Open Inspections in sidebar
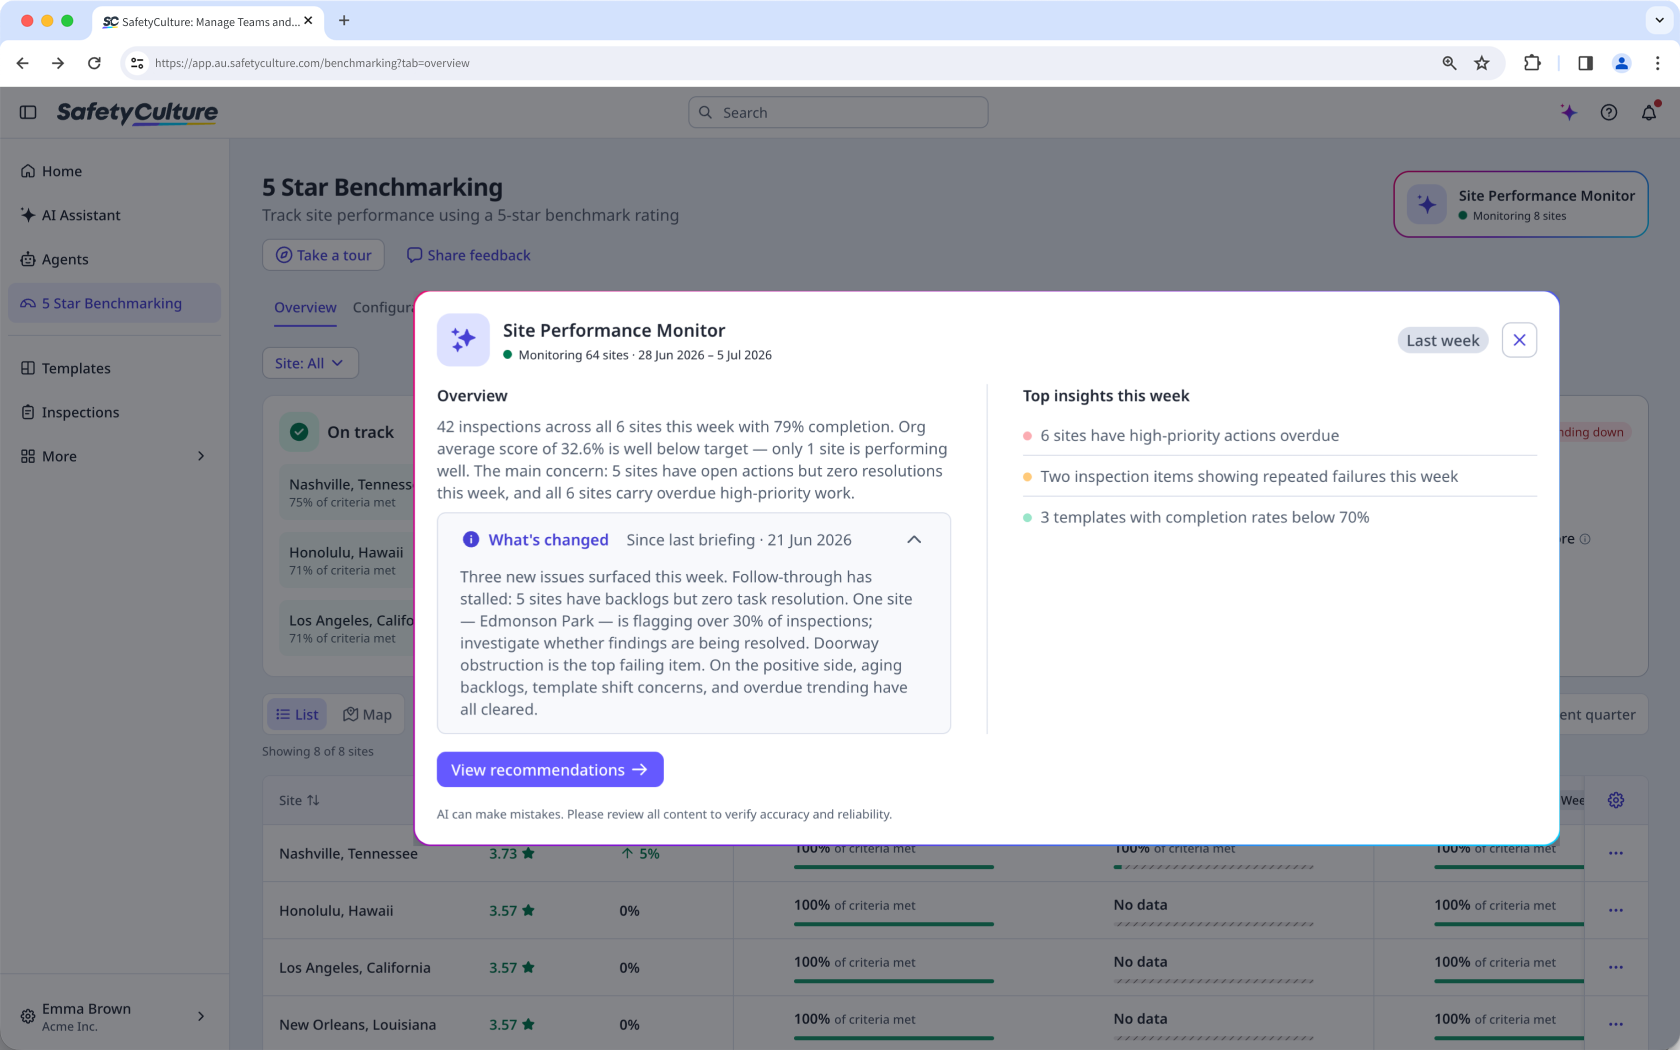 114,412
